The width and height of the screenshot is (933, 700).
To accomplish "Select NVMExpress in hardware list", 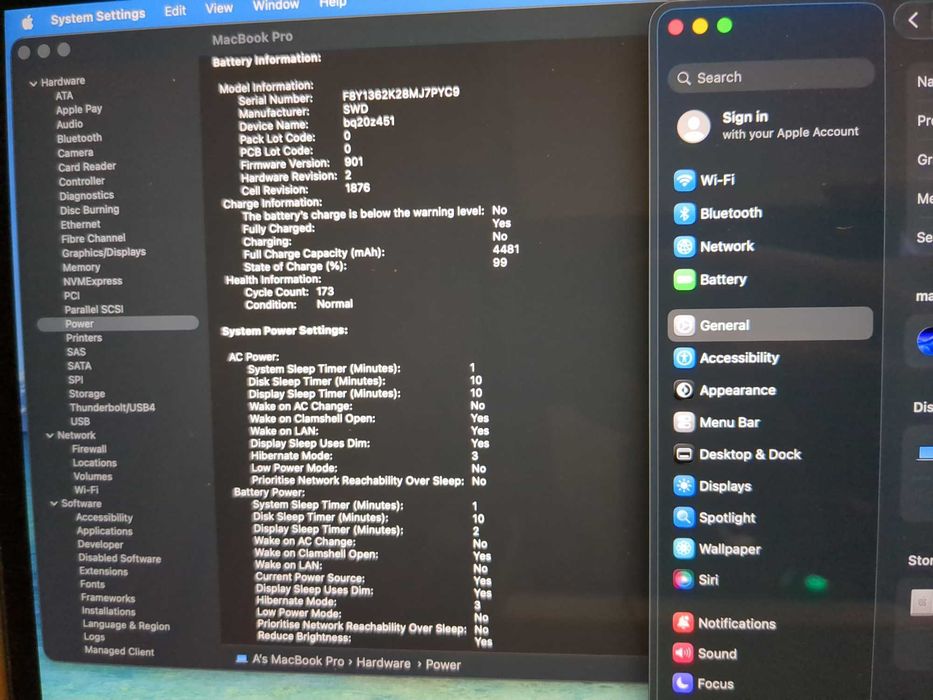I will point(92,281).
